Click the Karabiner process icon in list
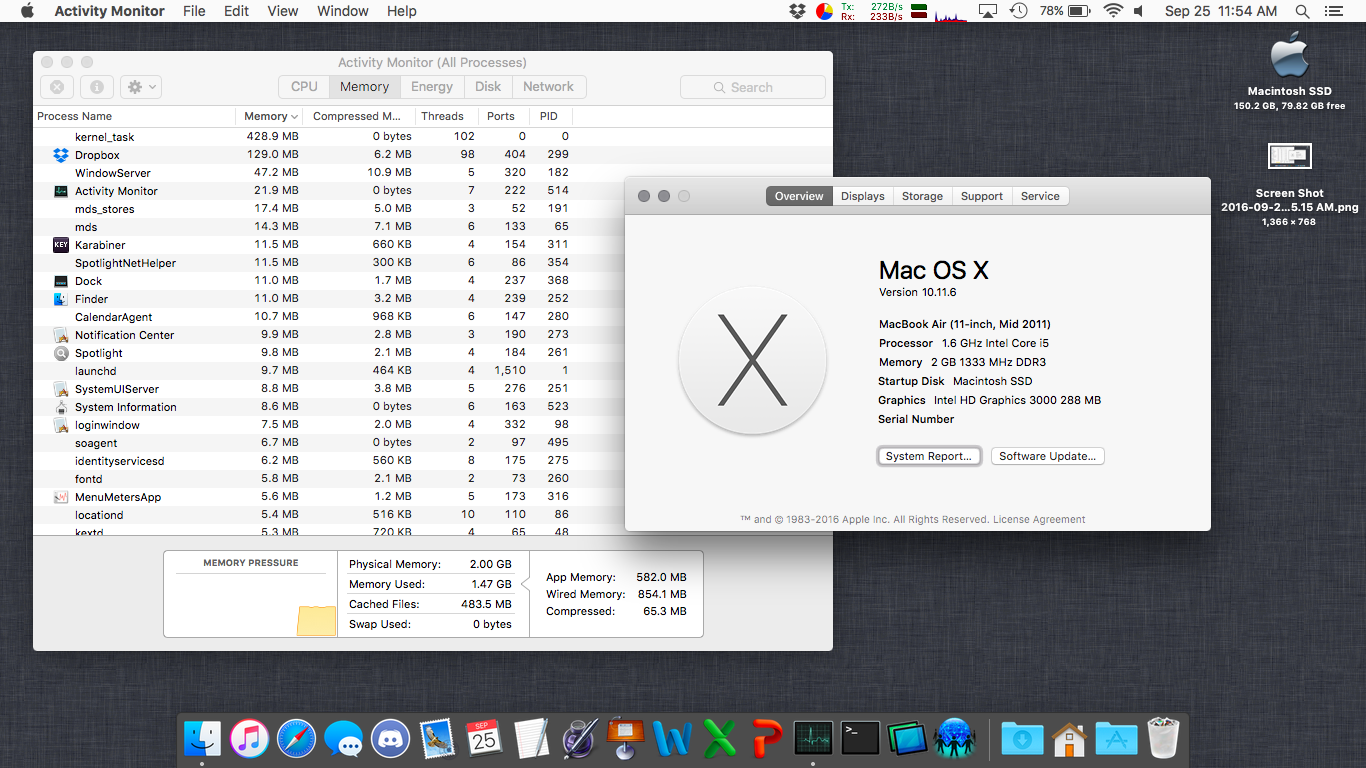1366x768 pixels. pos(60,245)
